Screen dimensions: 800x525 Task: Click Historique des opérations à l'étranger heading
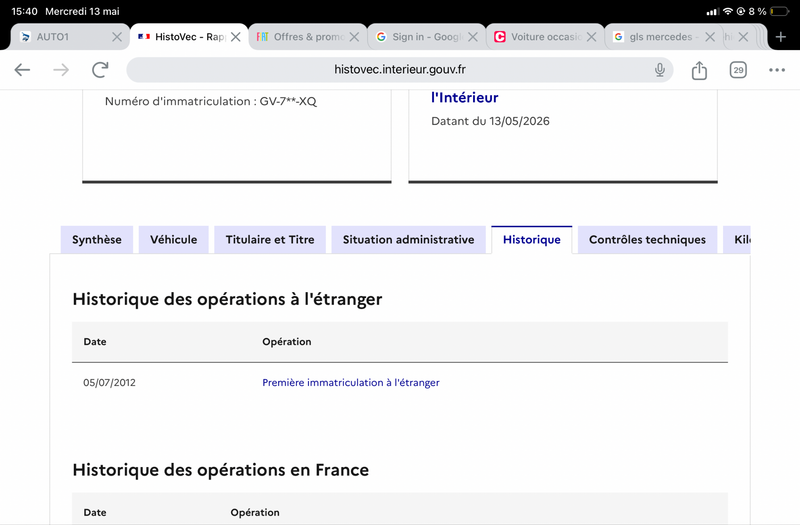click(x=227, y=299)
